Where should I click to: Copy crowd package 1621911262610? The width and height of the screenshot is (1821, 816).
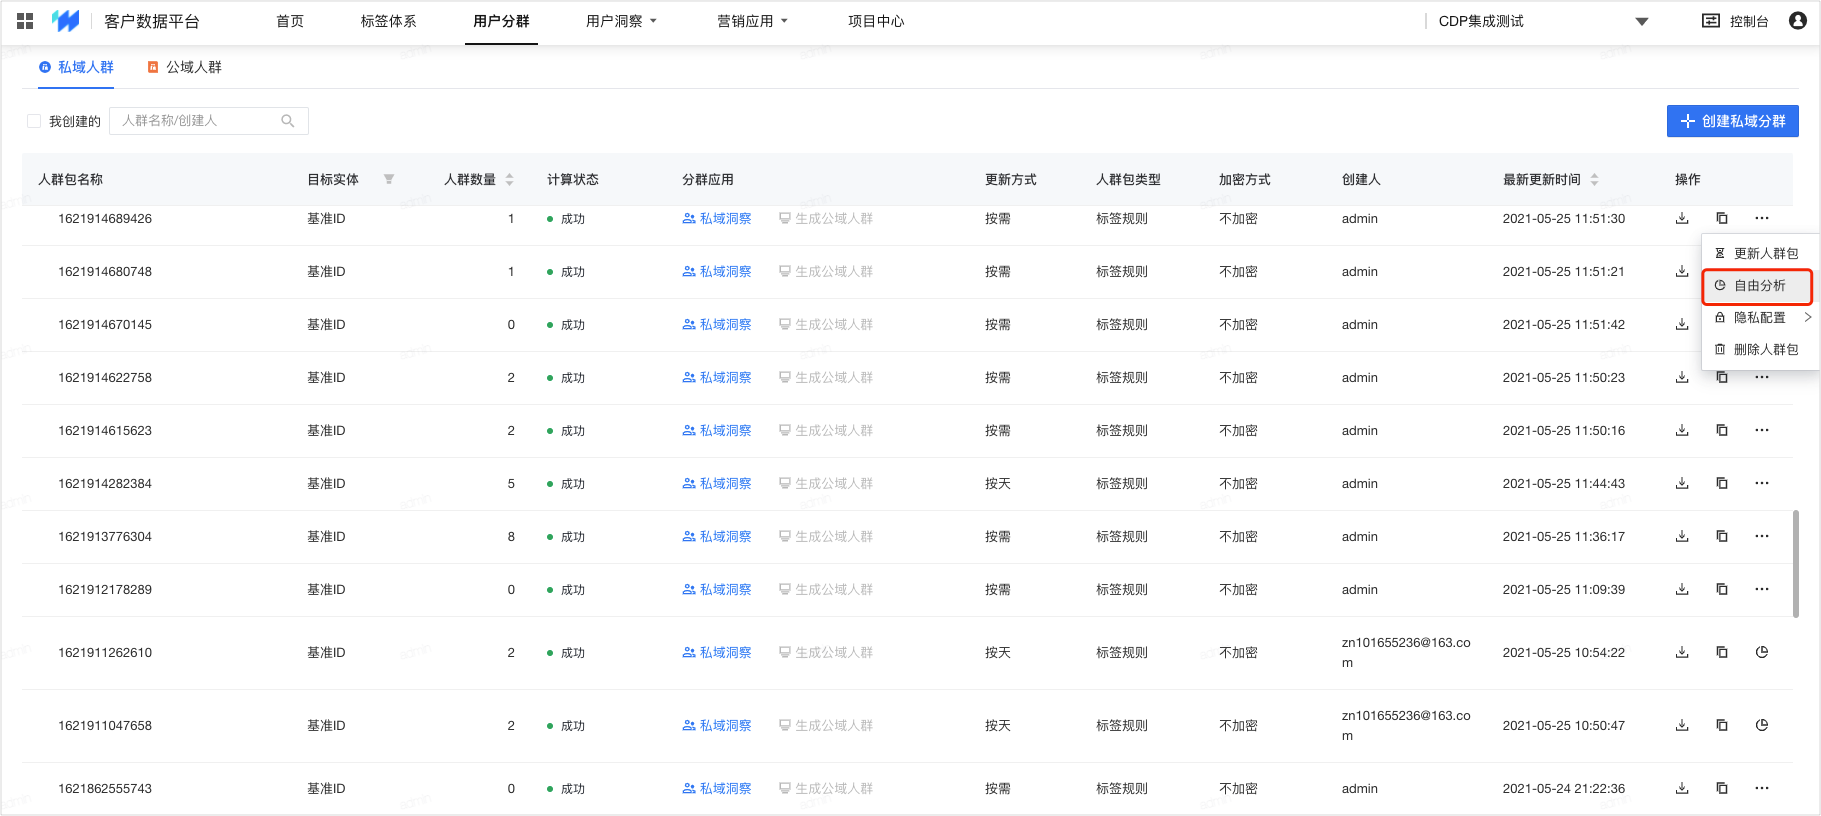1722,652
